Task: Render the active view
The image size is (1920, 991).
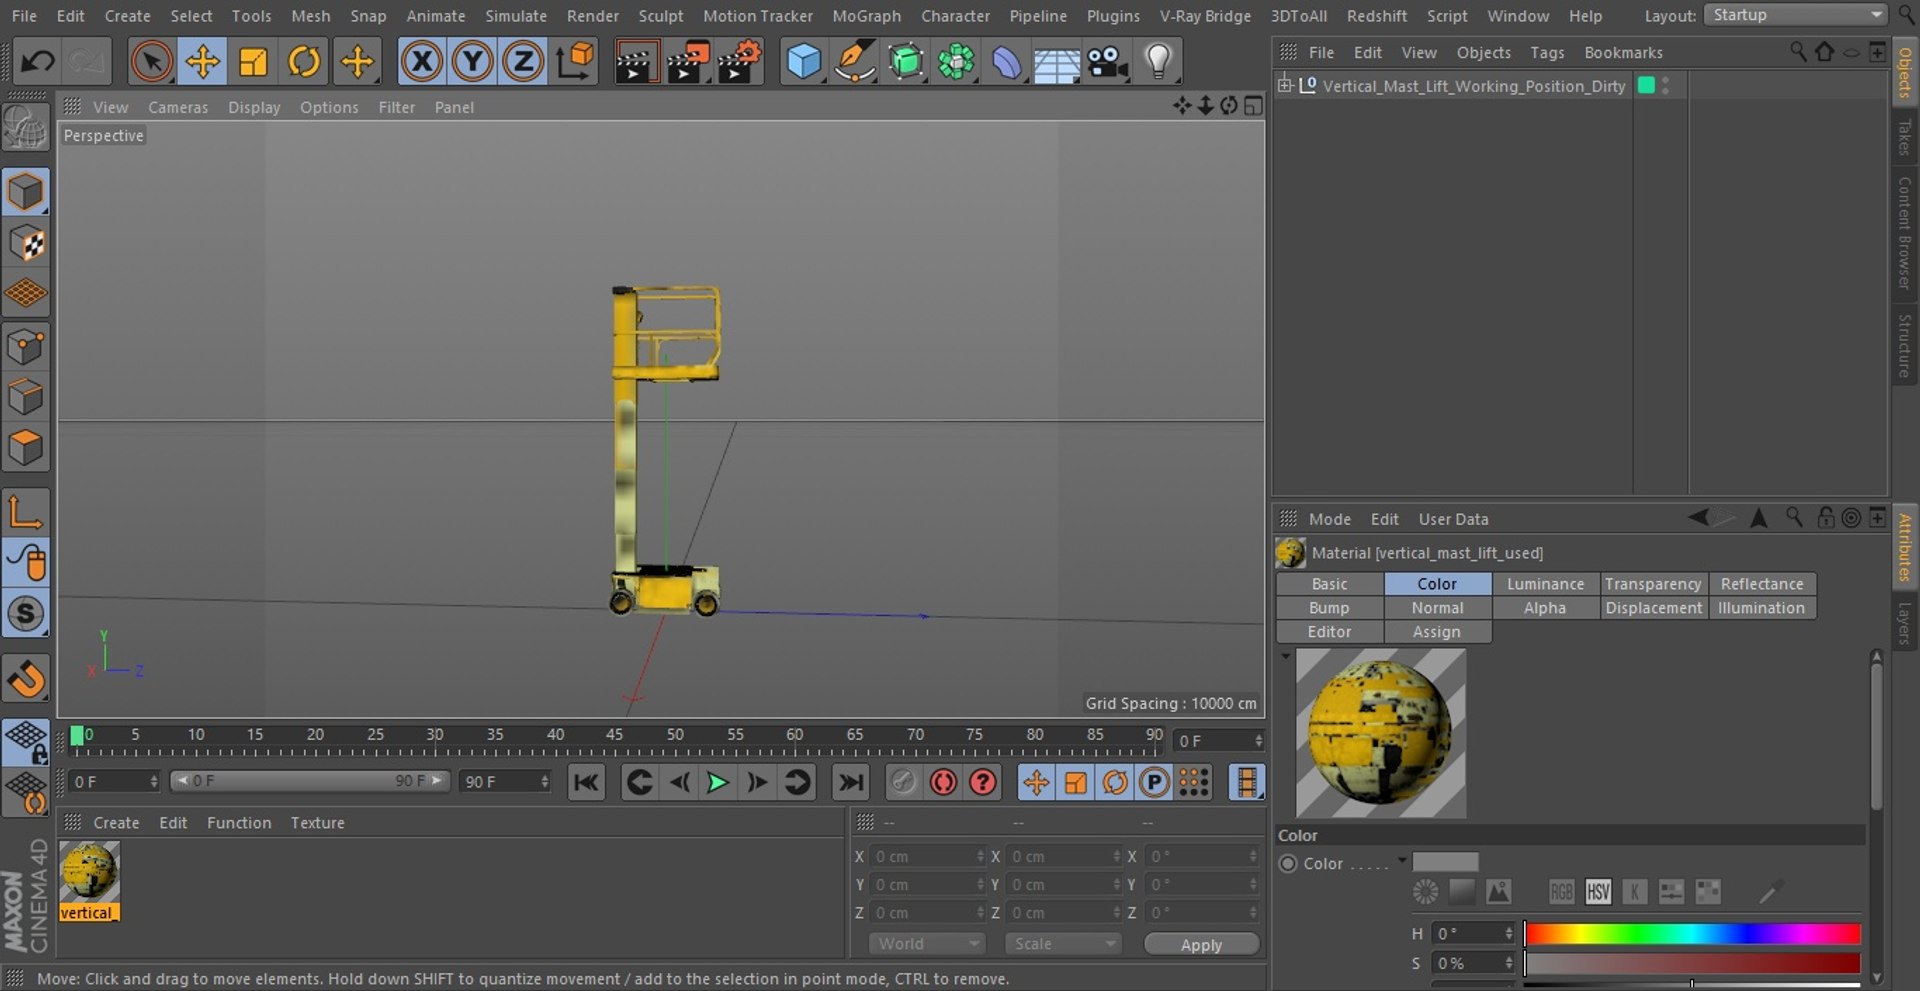Action: click(x=635, y=62)
